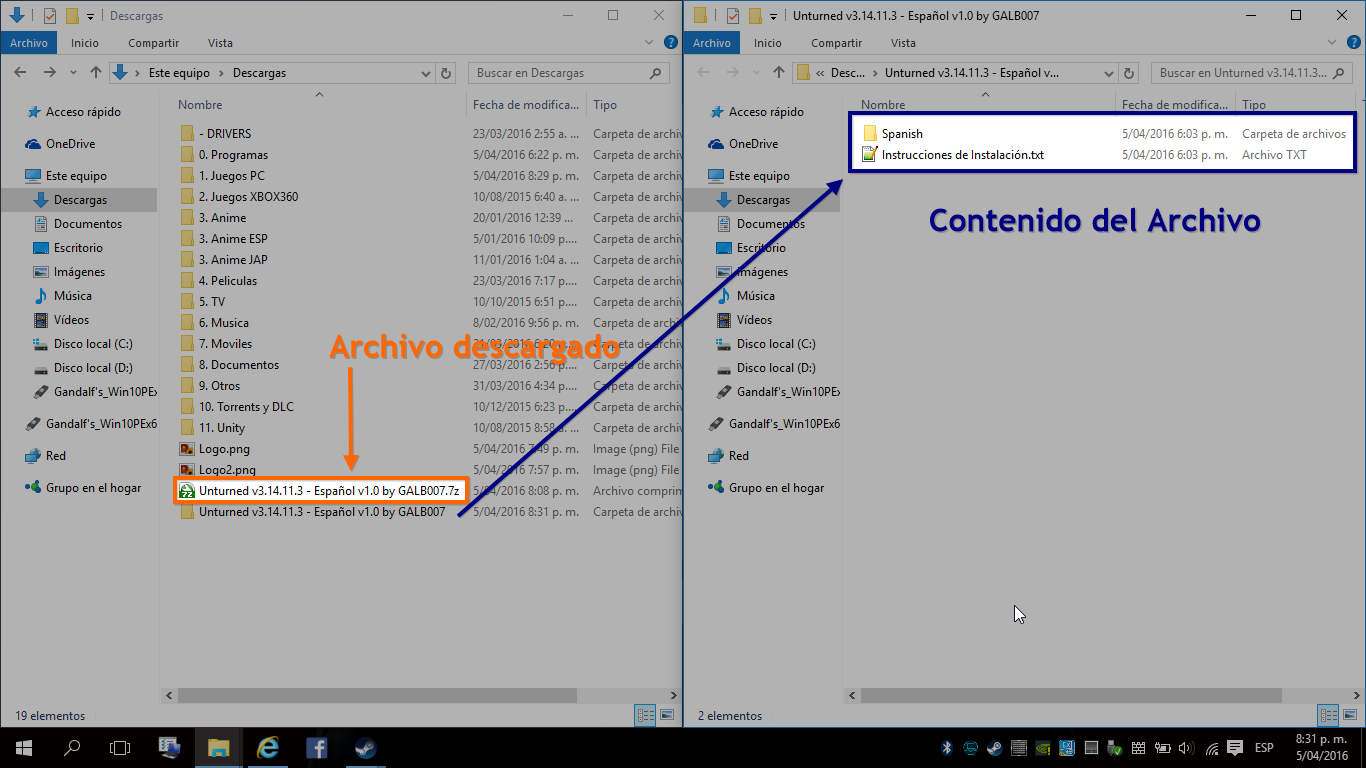Screen dimensions: 1366x768
Task: Launch Internet Explorer from the taskbar
Action: [267, 748]
